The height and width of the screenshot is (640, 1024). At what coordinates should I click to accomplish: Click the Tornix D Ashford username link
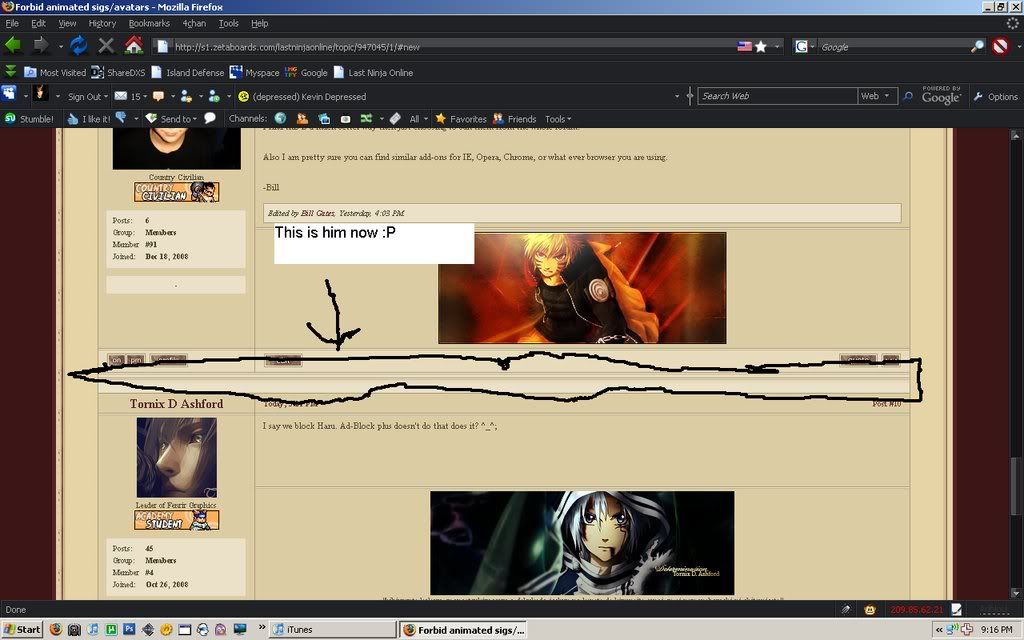(x=176, y=404)
